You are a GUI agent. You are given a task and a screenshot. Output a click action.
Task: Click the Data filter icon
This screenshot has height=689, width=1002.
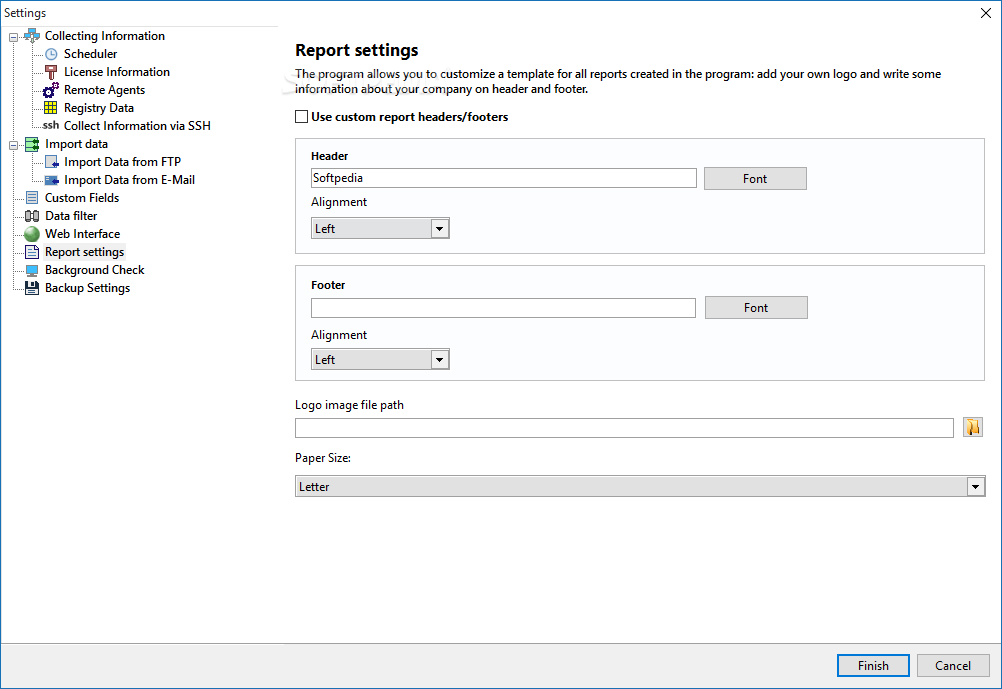pyautogui.click(x=32, y=216)
